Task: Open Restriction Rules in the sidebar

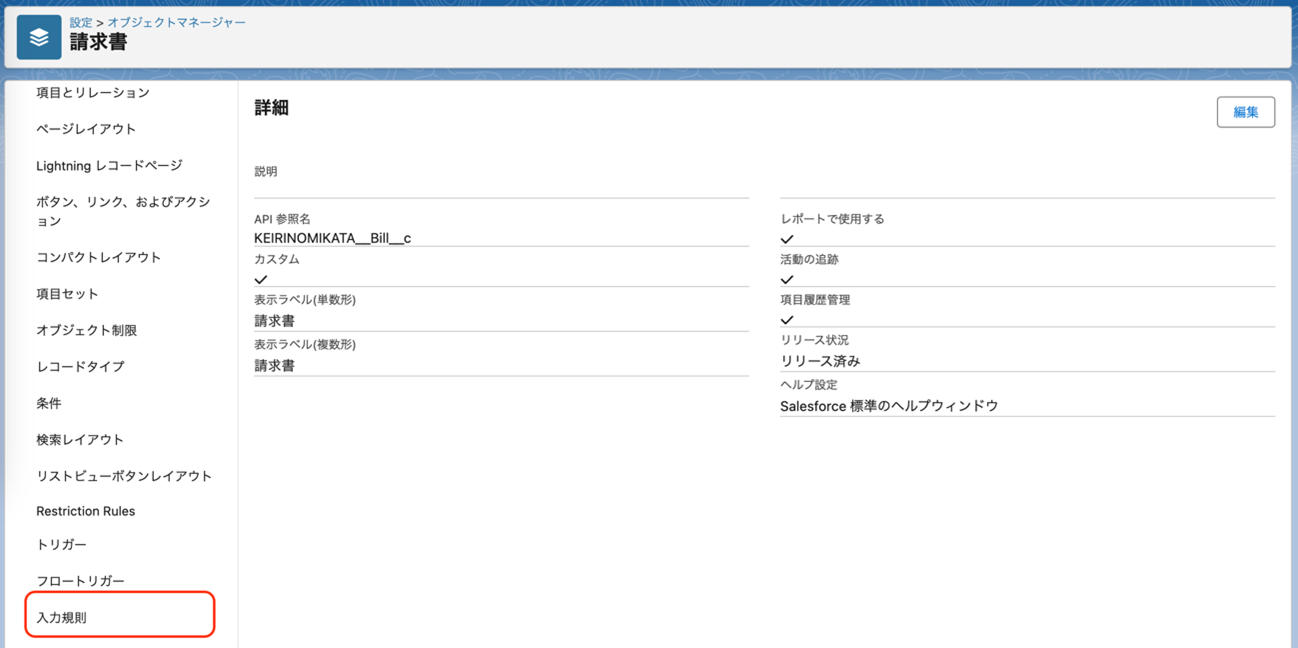Action: pyautogui.click(x=85, y=511)
